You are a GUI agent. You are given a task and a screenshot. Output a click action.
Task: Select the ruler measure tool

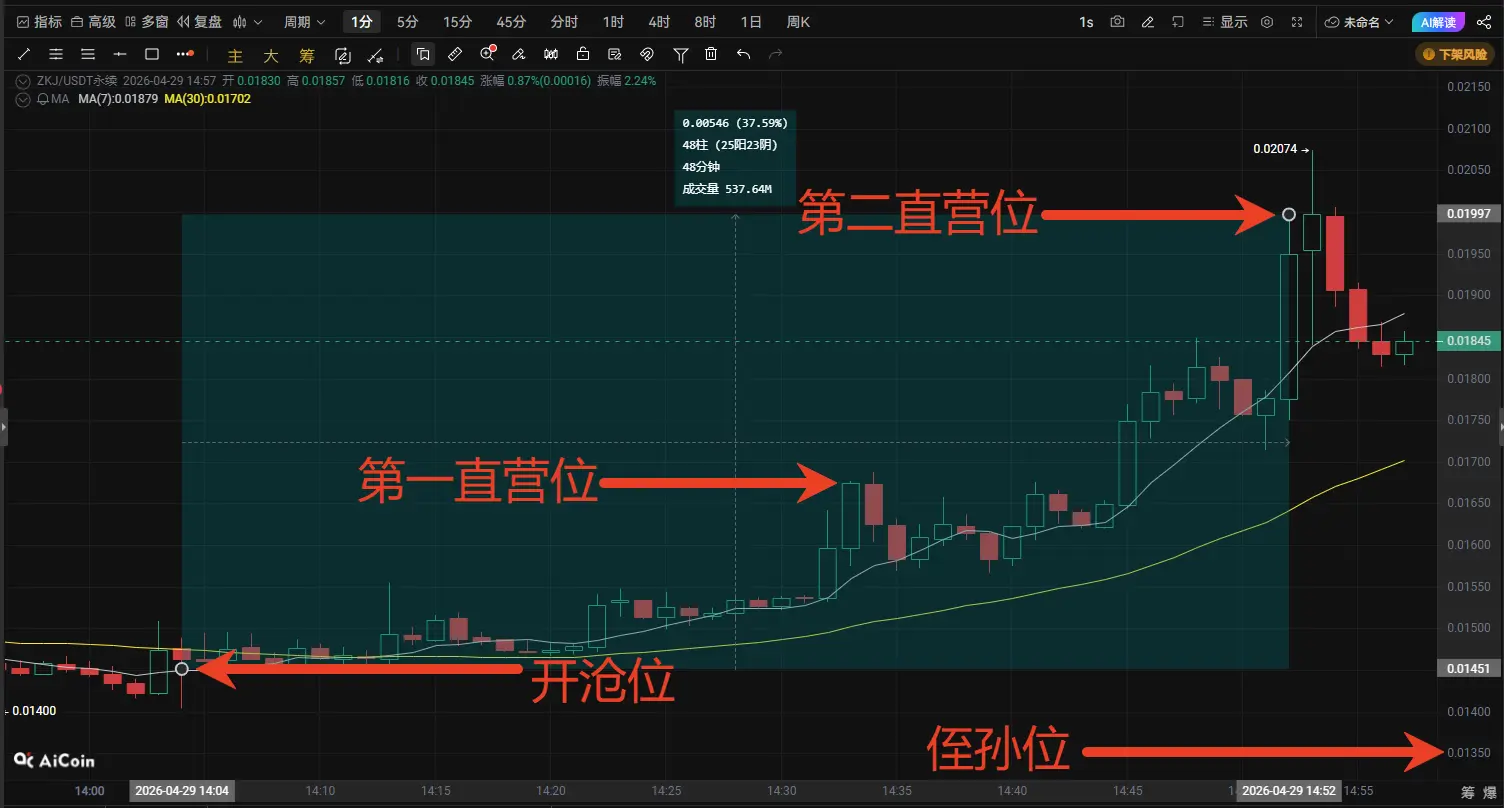click(455, 54)
